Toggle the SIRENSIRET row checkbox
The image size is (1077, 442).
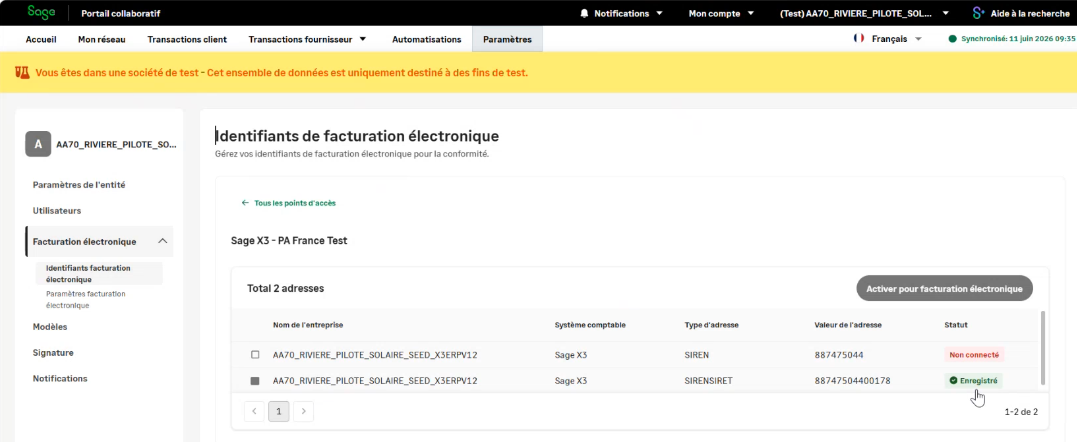pos(255,381)
